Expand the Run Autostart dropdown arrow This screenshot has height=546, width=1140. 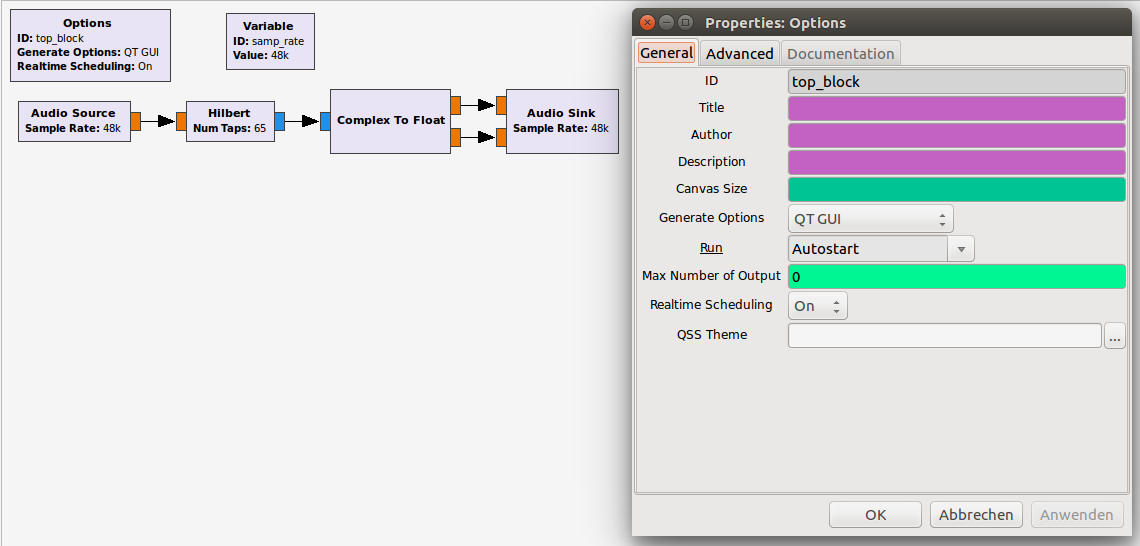[x=961, y=249]
